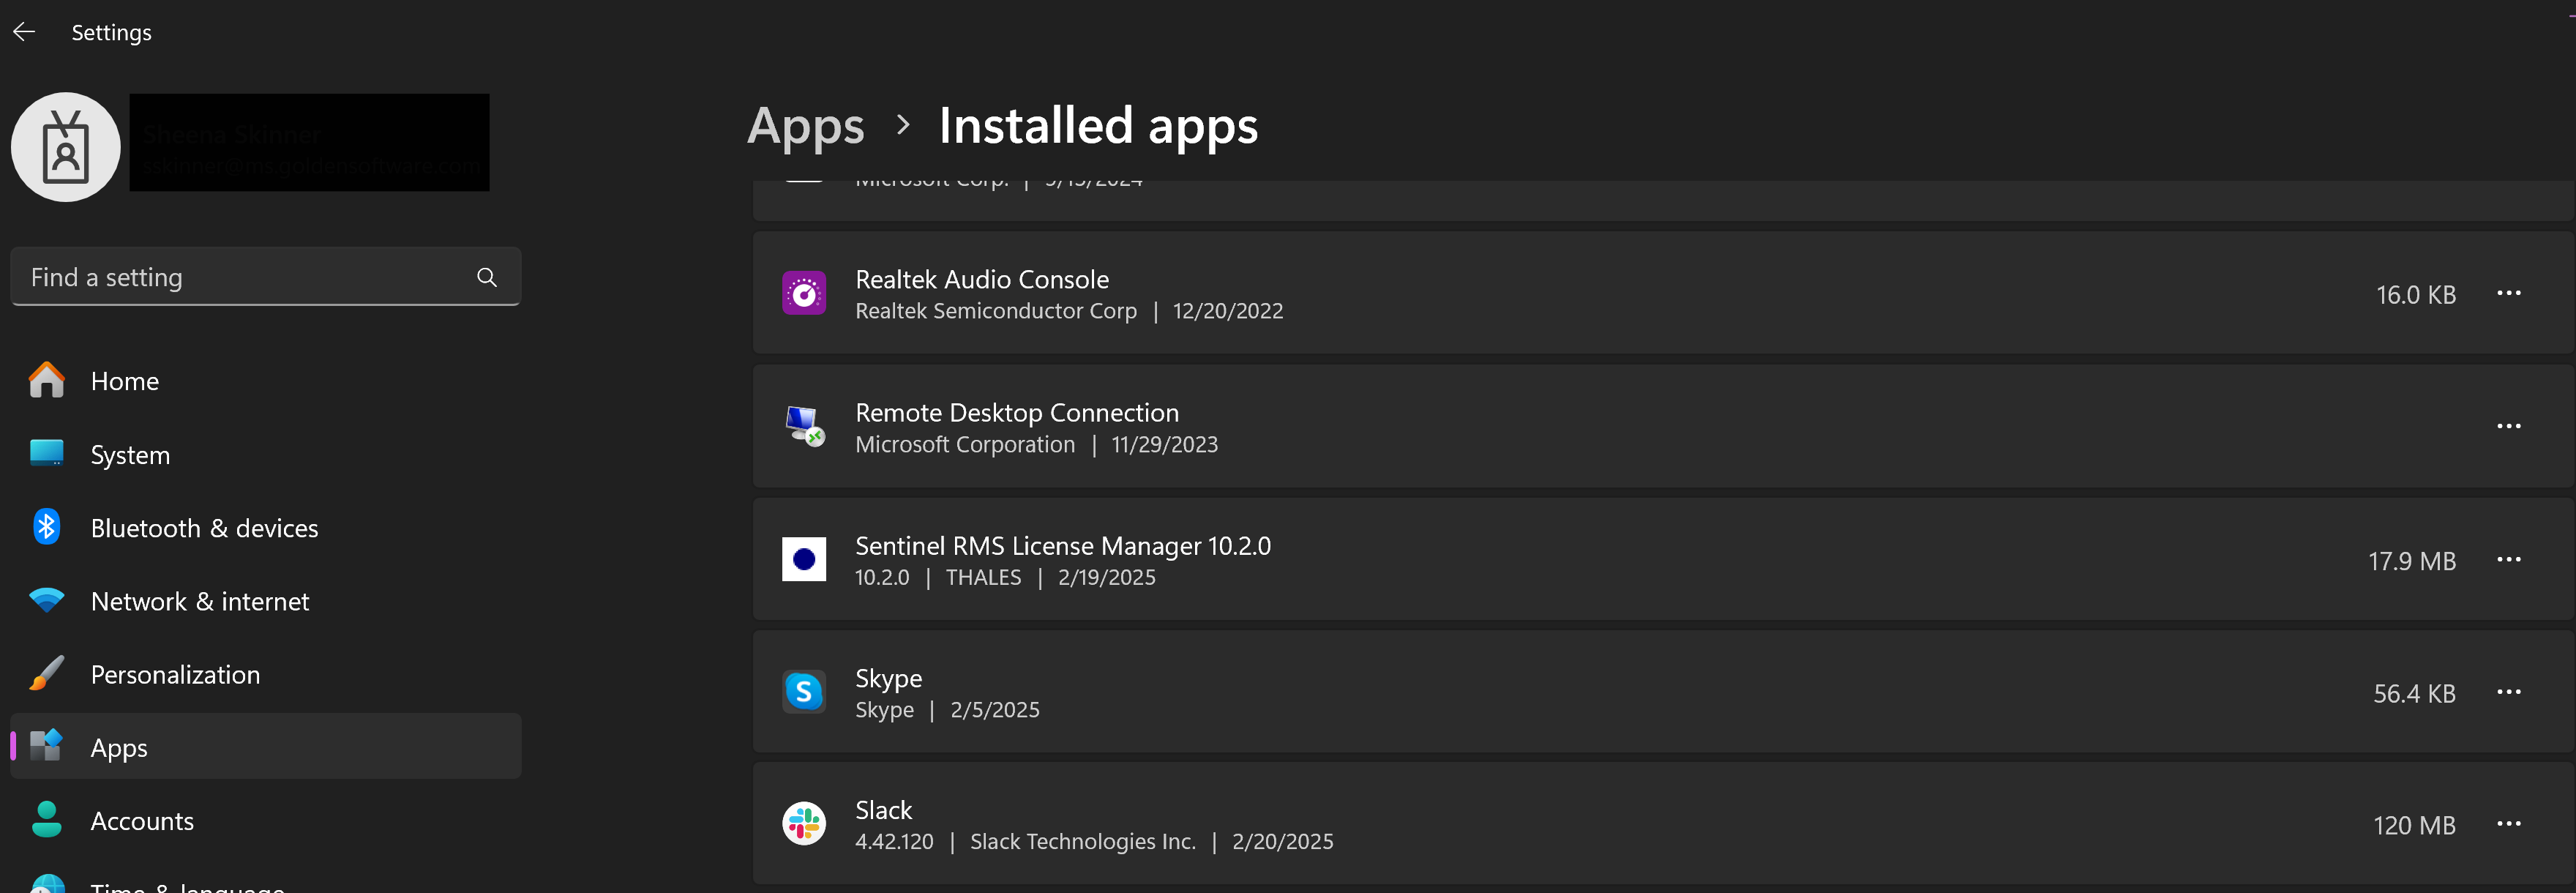Viewport: 2576px width, 893px height.
Task: Click the Slack app icon
Action: (804, 824)
